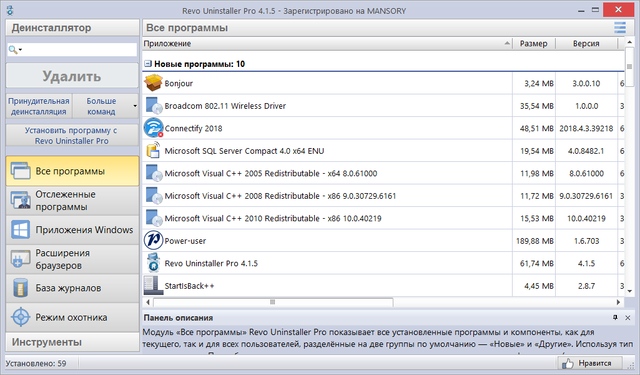Sort by Версия column header
This screenshot has height=375, width=640.
pyautogui.click(x=586, y=43)
